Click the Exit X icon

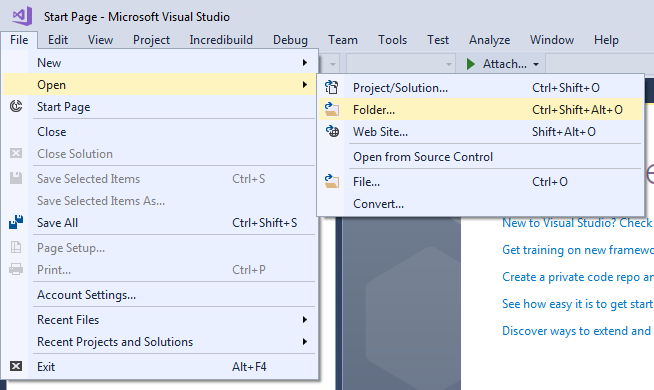16,366
